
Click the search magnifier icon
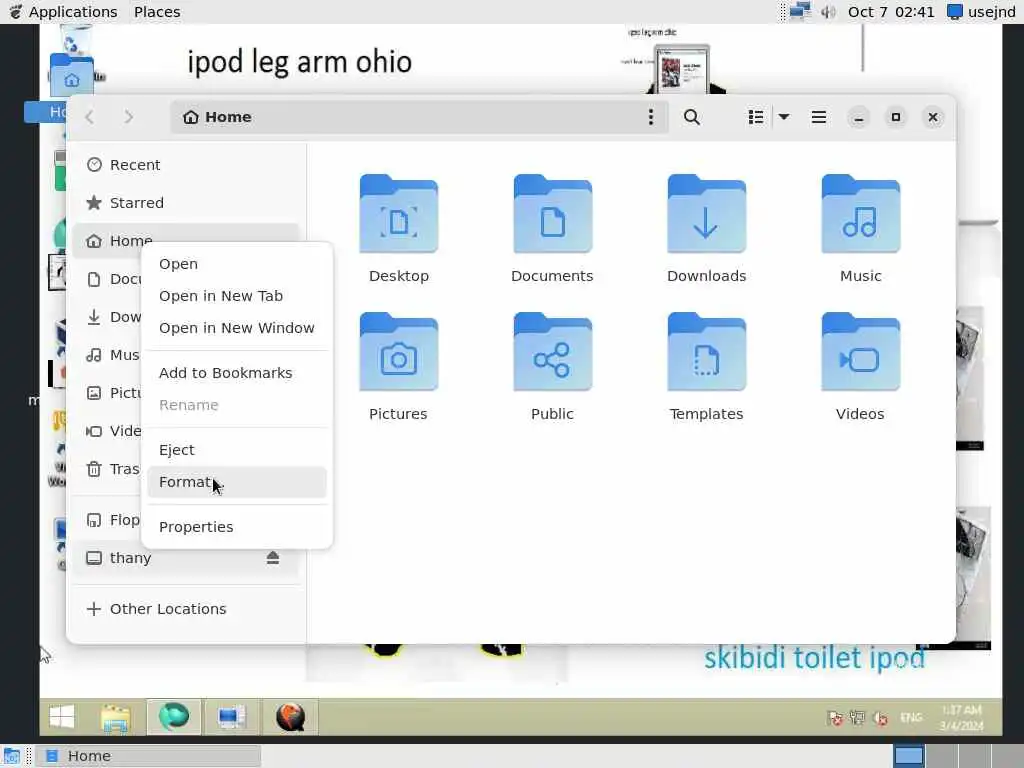[x=692, y=117]
